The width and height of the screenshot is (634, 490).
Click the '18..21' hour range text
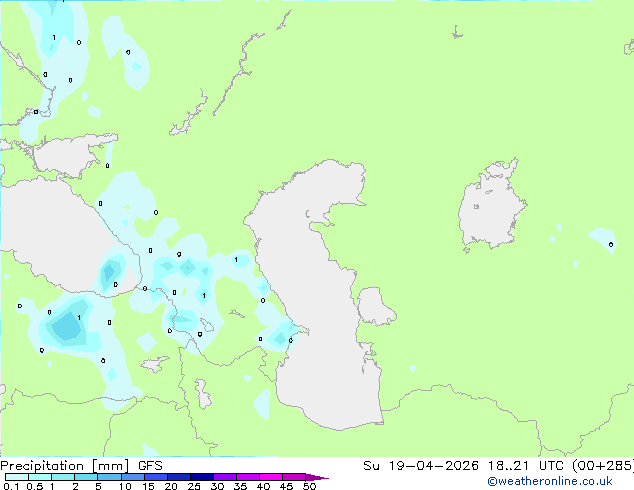(508, 466)
